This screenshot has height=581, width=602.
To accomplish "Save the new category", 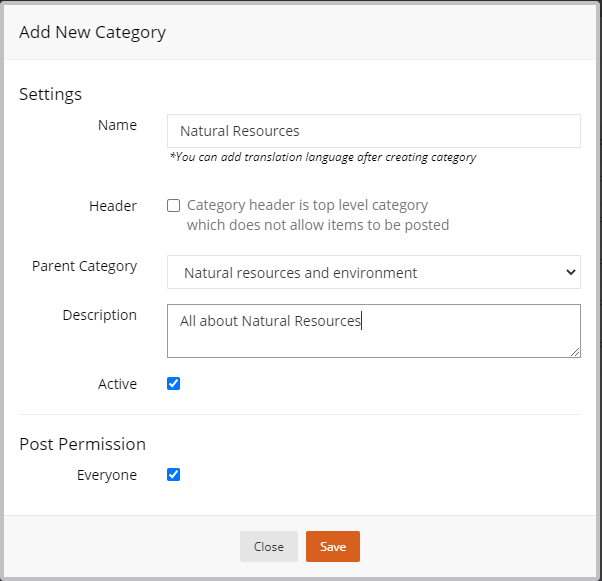I will pyautogui.click(x=333, y=546).
